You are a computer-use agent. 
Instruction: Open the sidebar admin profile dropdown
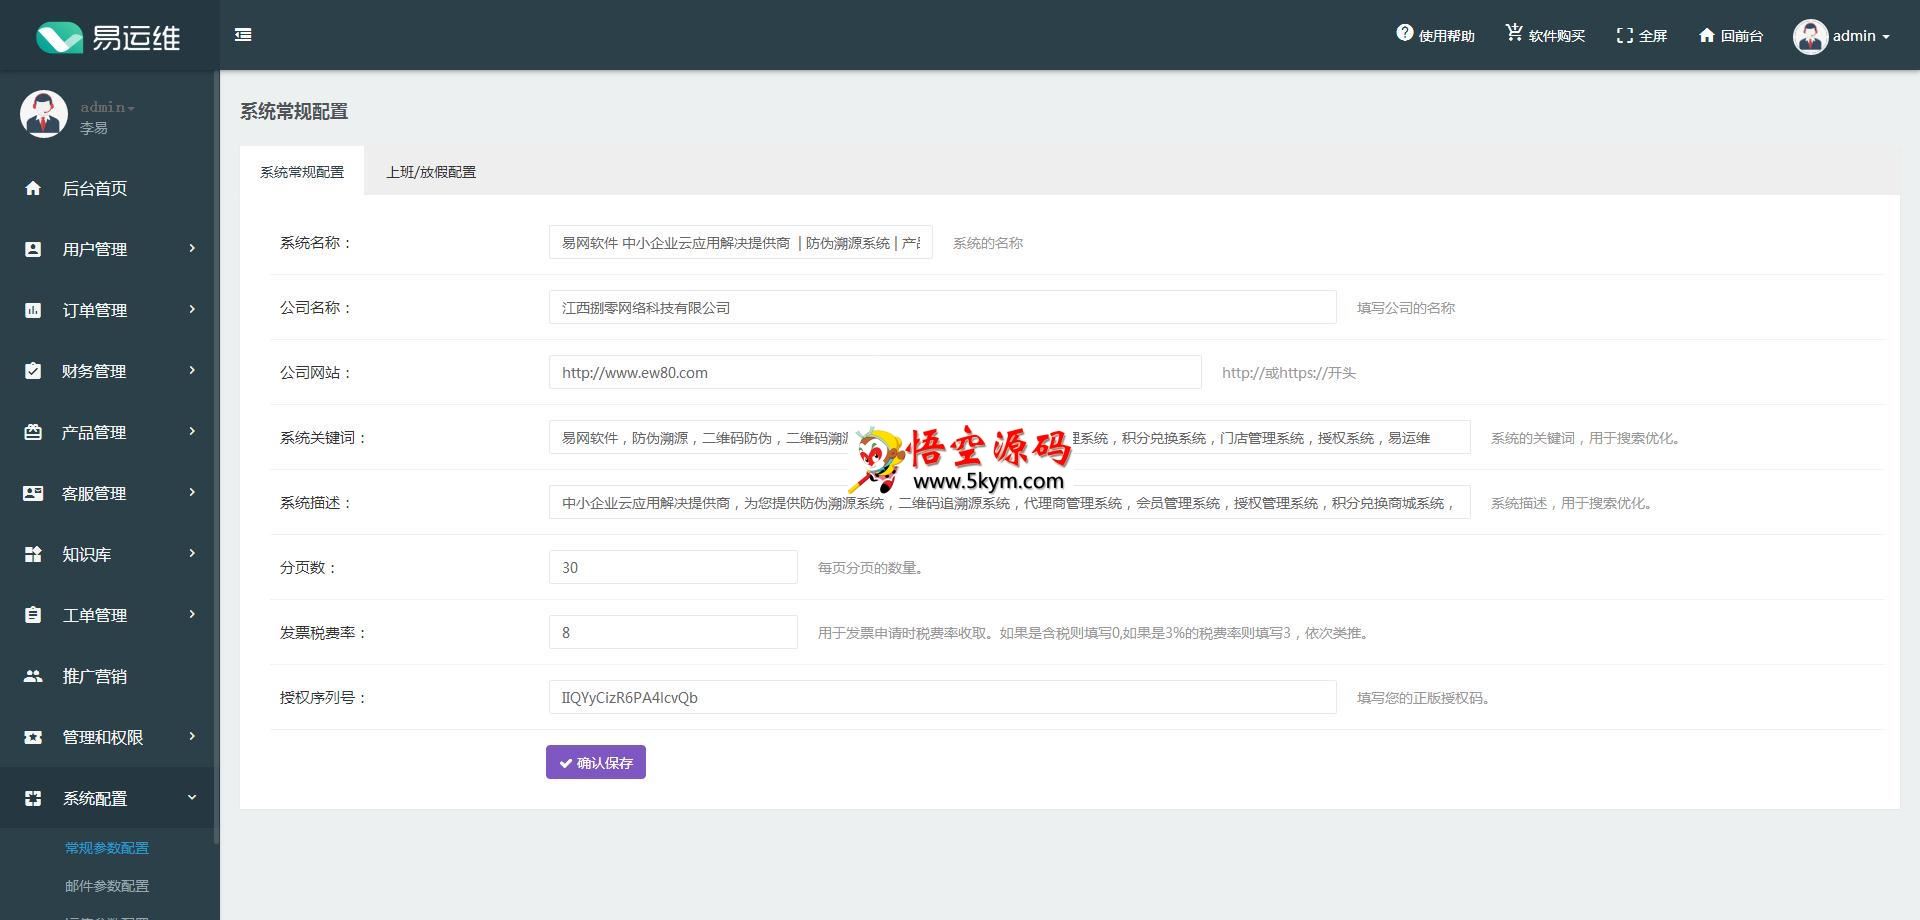(107, 107)
